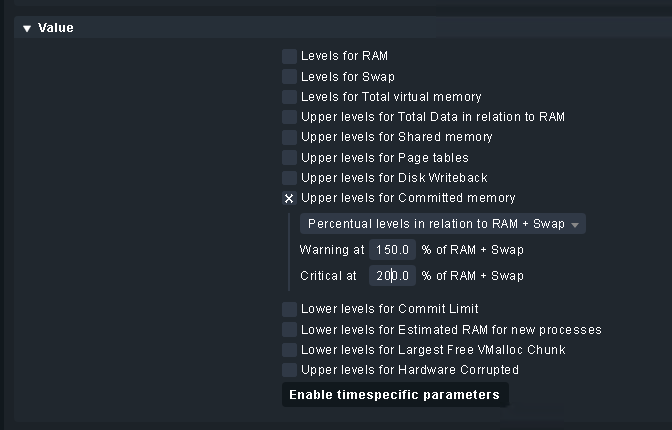Click Enable timespecific parameters button

pyautogui.click(x=394, y=395)
